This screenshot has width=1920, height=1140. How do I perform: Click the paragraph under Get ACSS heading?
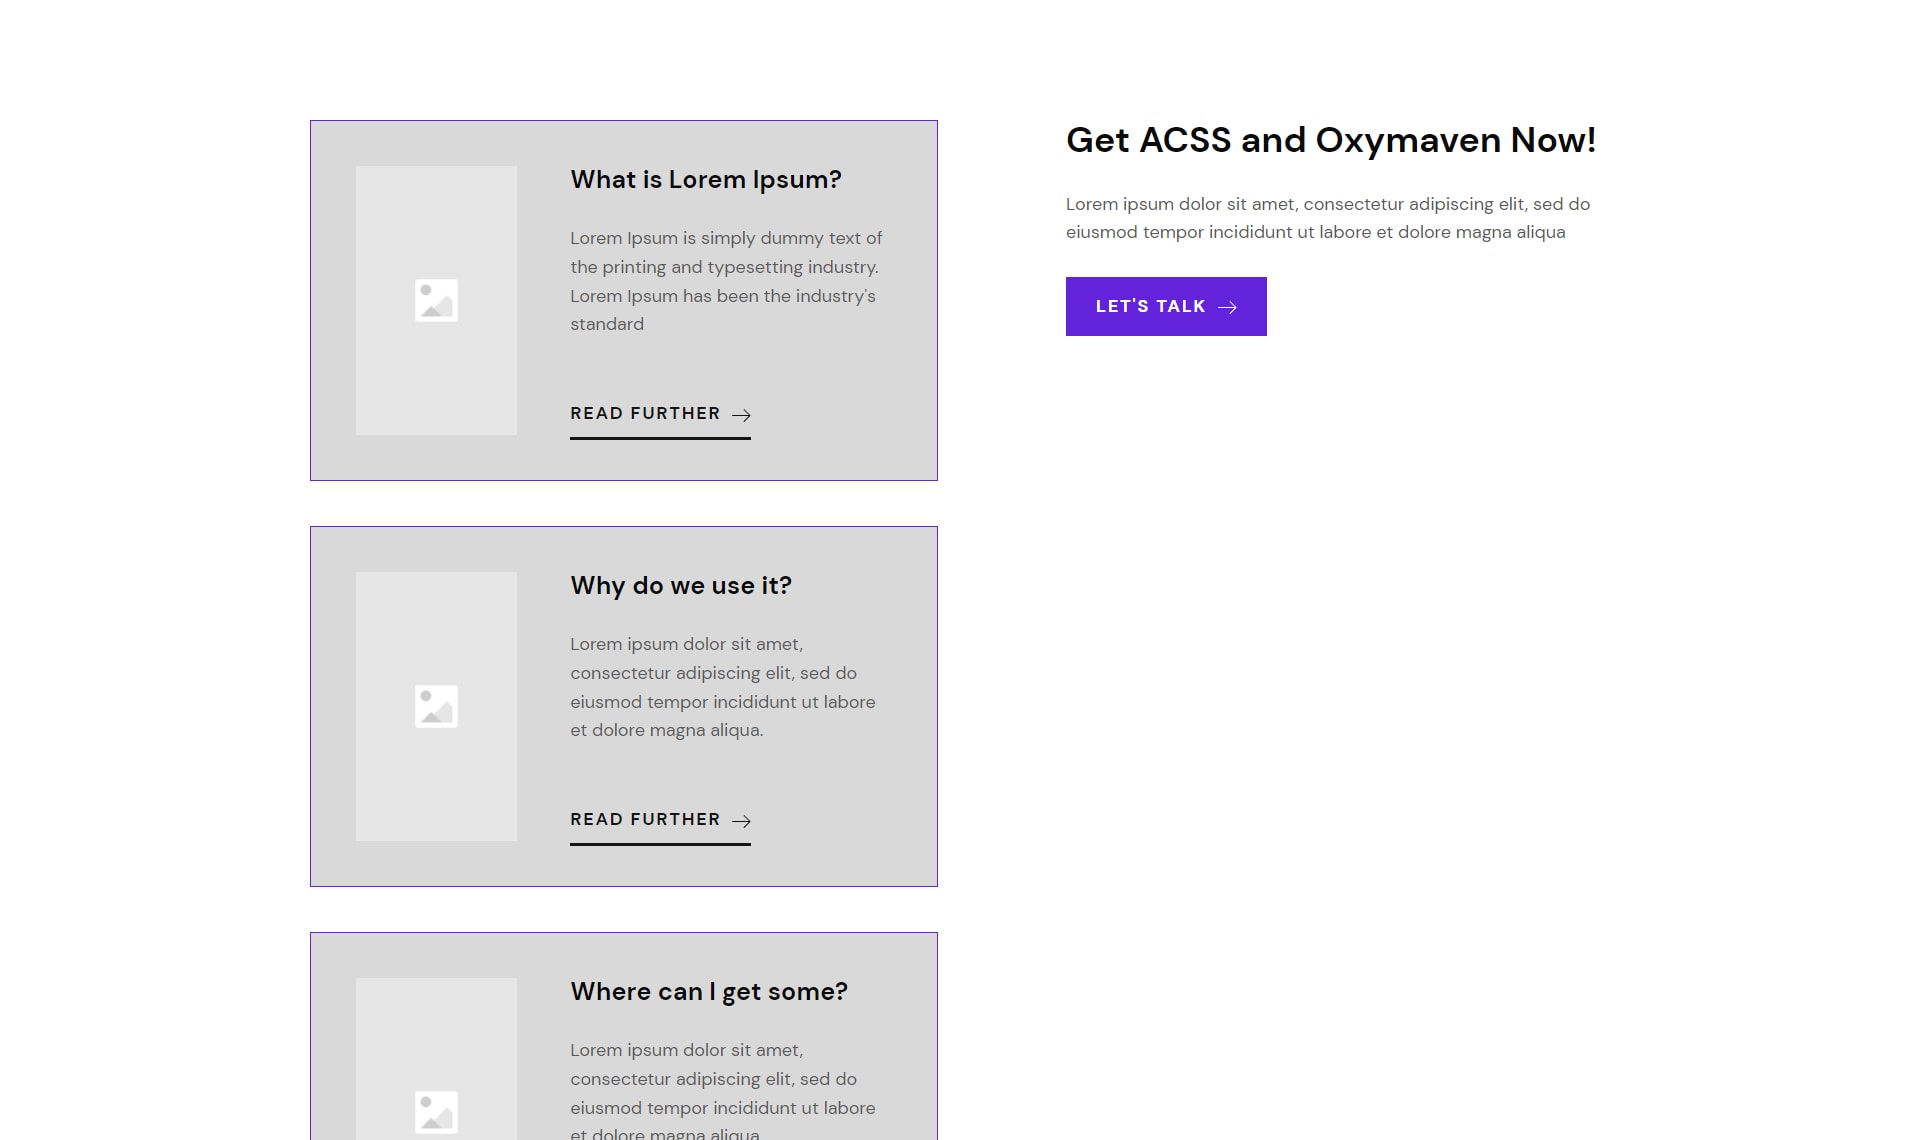pos(1328,218)
